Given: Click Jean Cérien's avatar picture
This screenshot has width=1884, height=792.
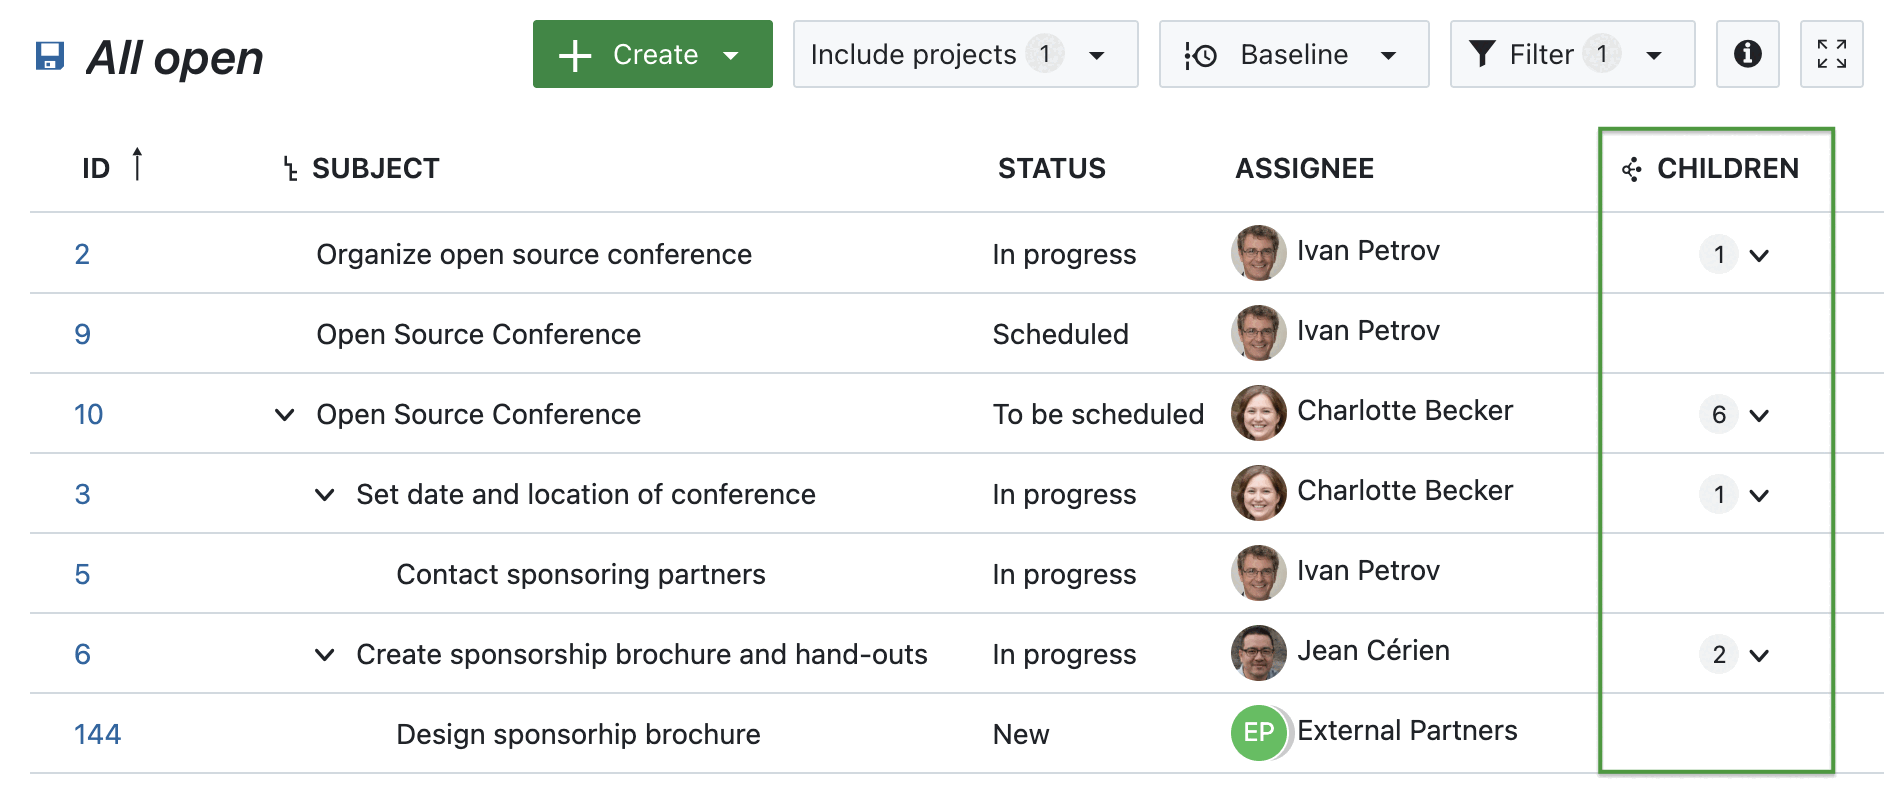Looking at the screenshot, I should [x=1258, y=653].
